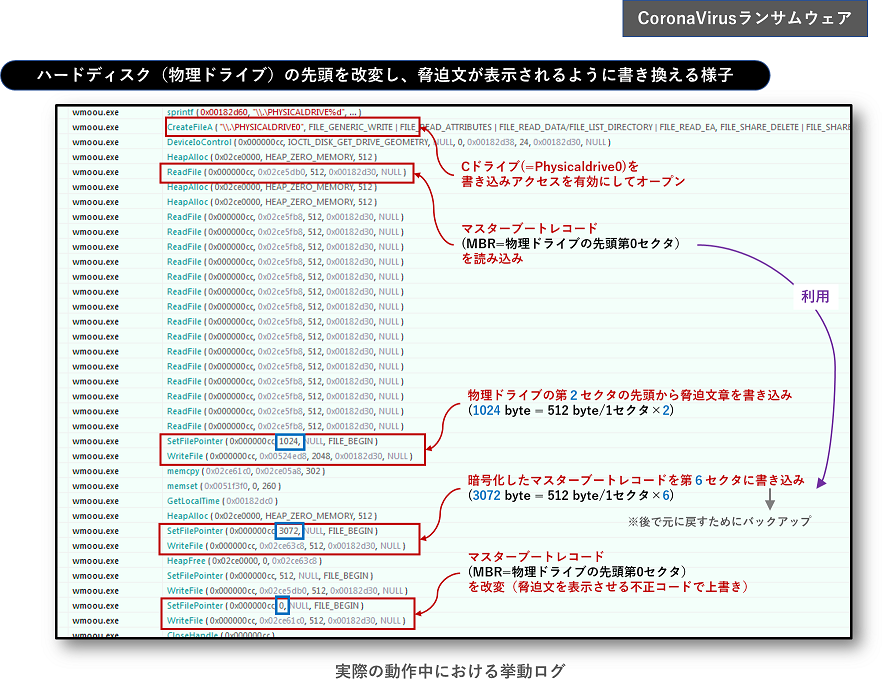Click the ※後で元に戻すためにバックアップ note
Screen dimensions: 885x692
718,522
